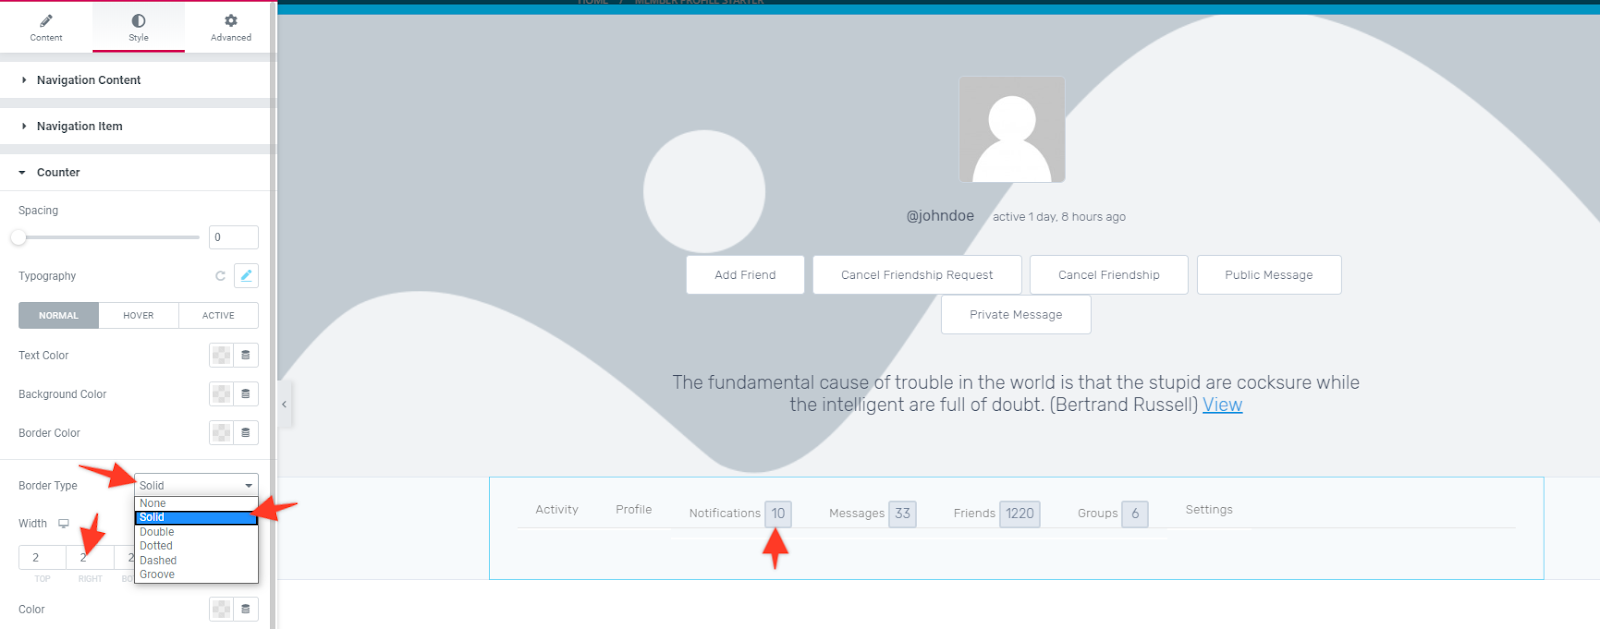Open the Text Color swatch
1600x629 pixels.
pyautogui.click(x=221, y=355)
